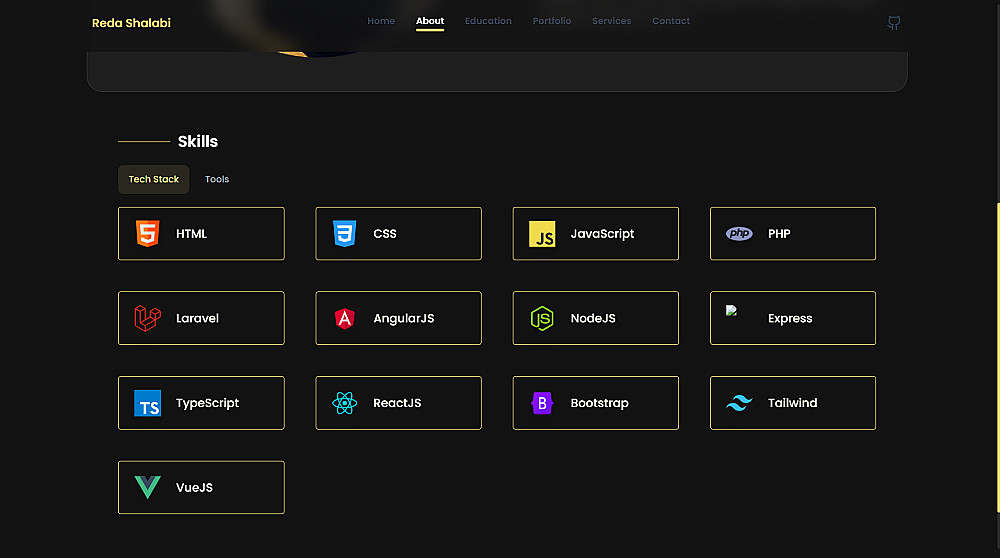Open the Education nav item
This screenshot has width=1000, height=558.
[x=488, y=21]
